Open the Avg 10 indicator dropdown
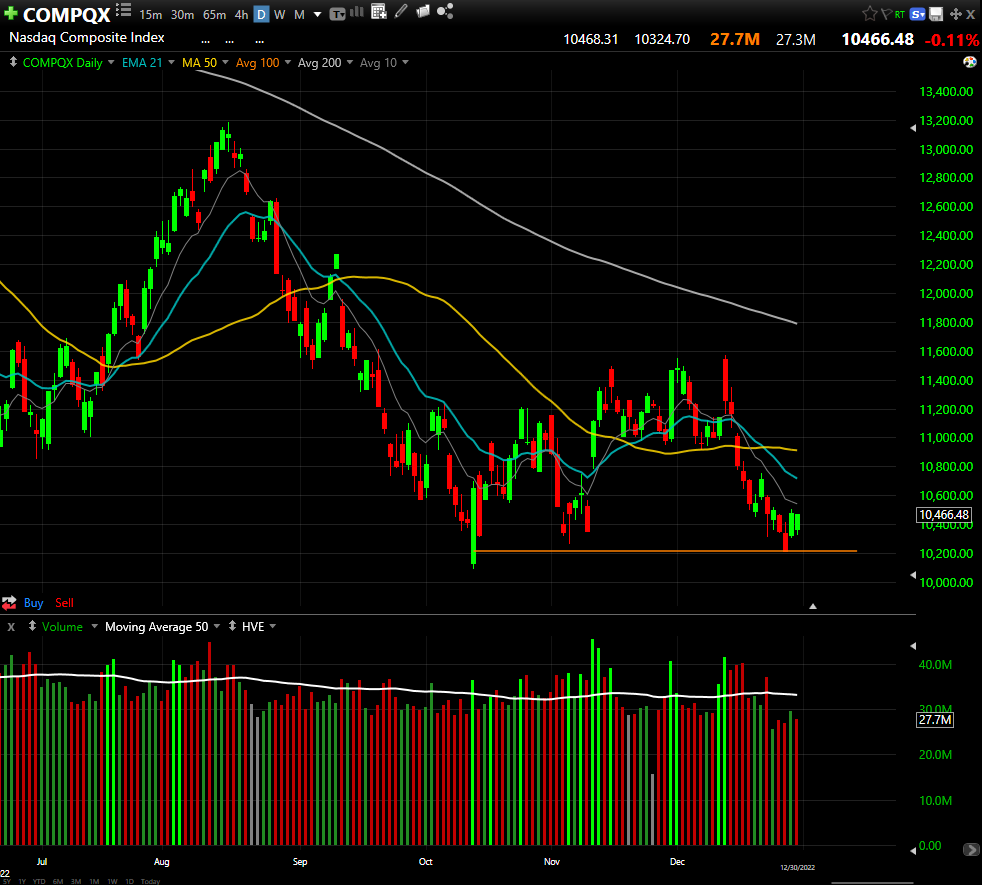 (x=405, y=62)
